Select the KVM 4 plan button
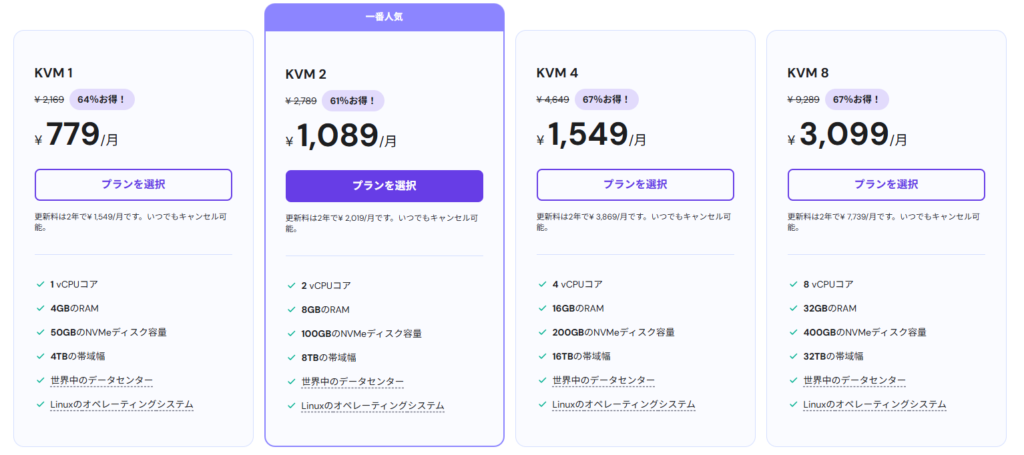Screen dimensions: 1024x455 [635, 185]
